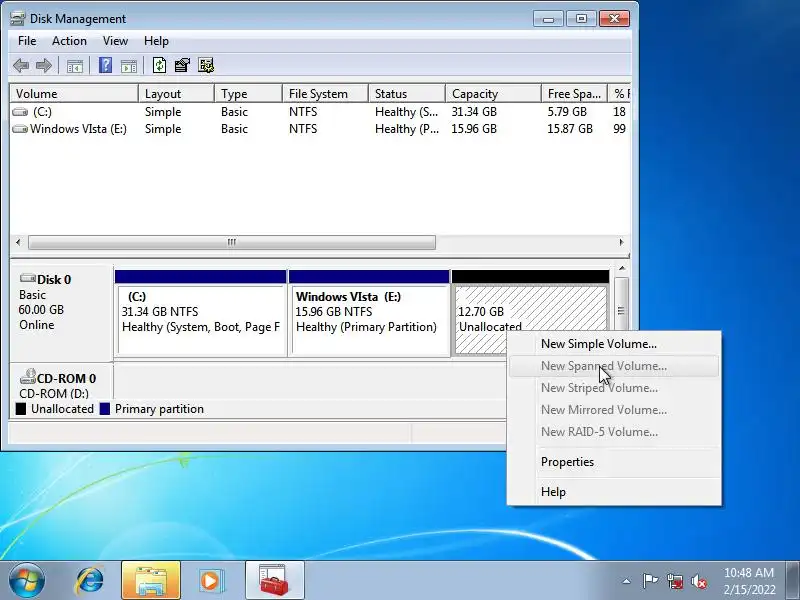Sort by the Free Space column header
Image resolution: width=800 pixels, height=600 pixels.
coord(574,94)
